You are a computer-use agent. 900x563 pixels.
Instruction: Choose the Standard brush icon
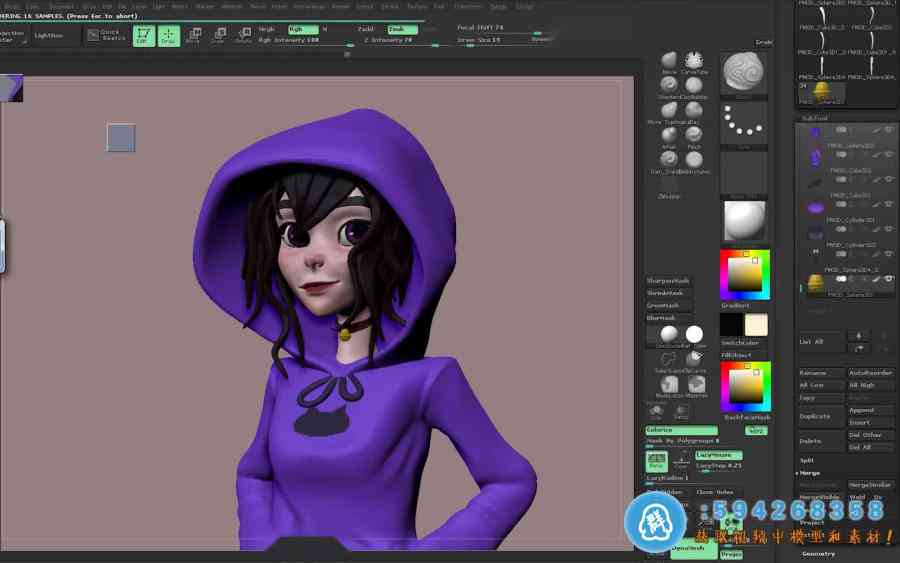coord(669,85)
